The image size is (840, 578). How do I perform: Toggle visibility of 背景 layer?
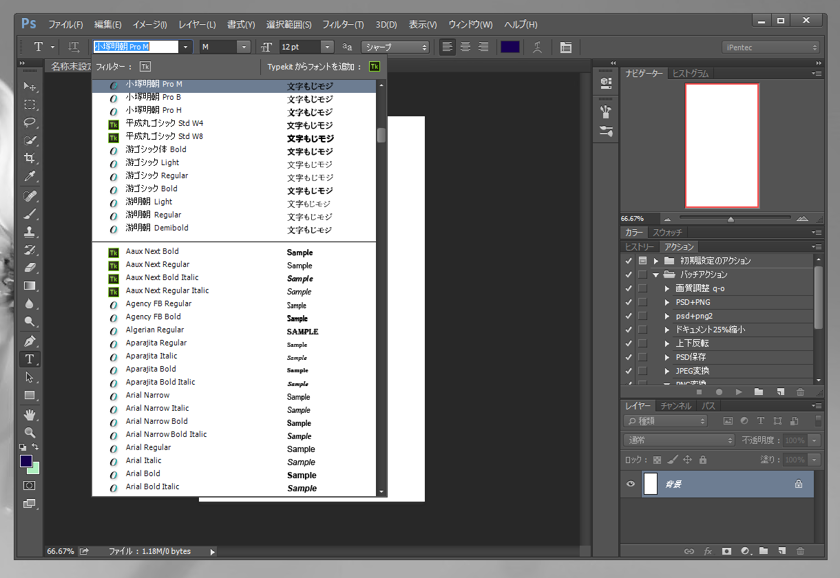(631, 484)
